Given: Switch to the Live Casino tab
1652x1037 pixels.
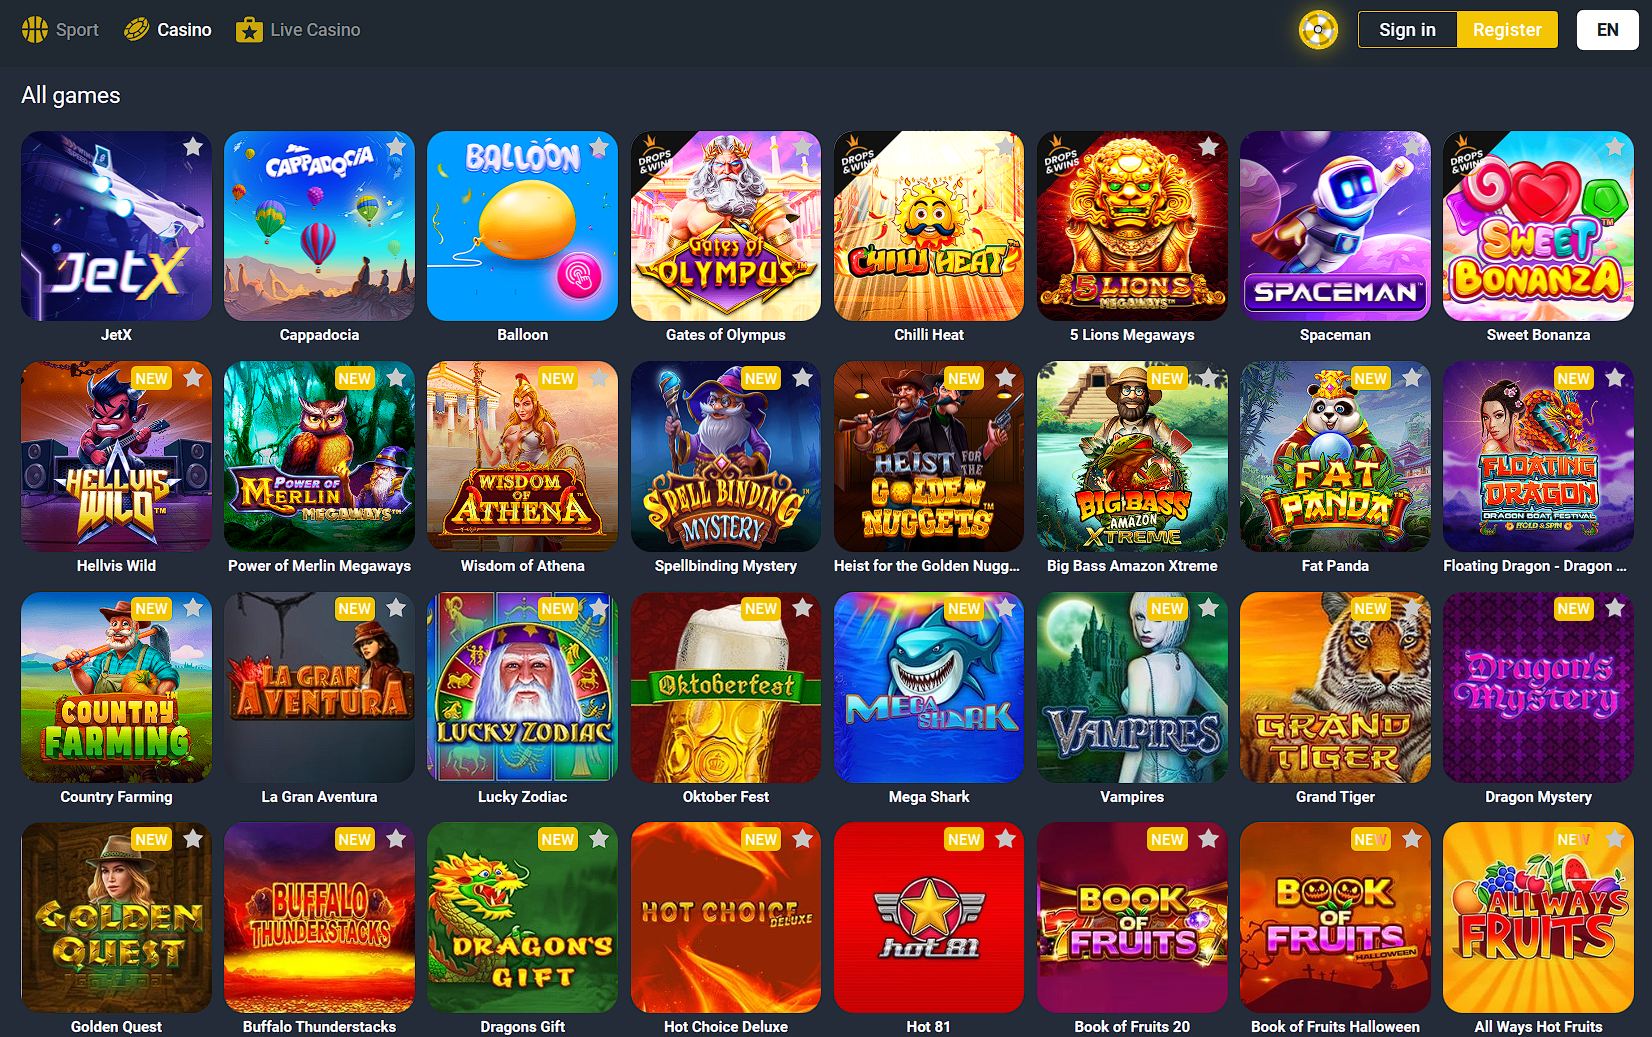Looking at the screenshot, I should 298,30.
